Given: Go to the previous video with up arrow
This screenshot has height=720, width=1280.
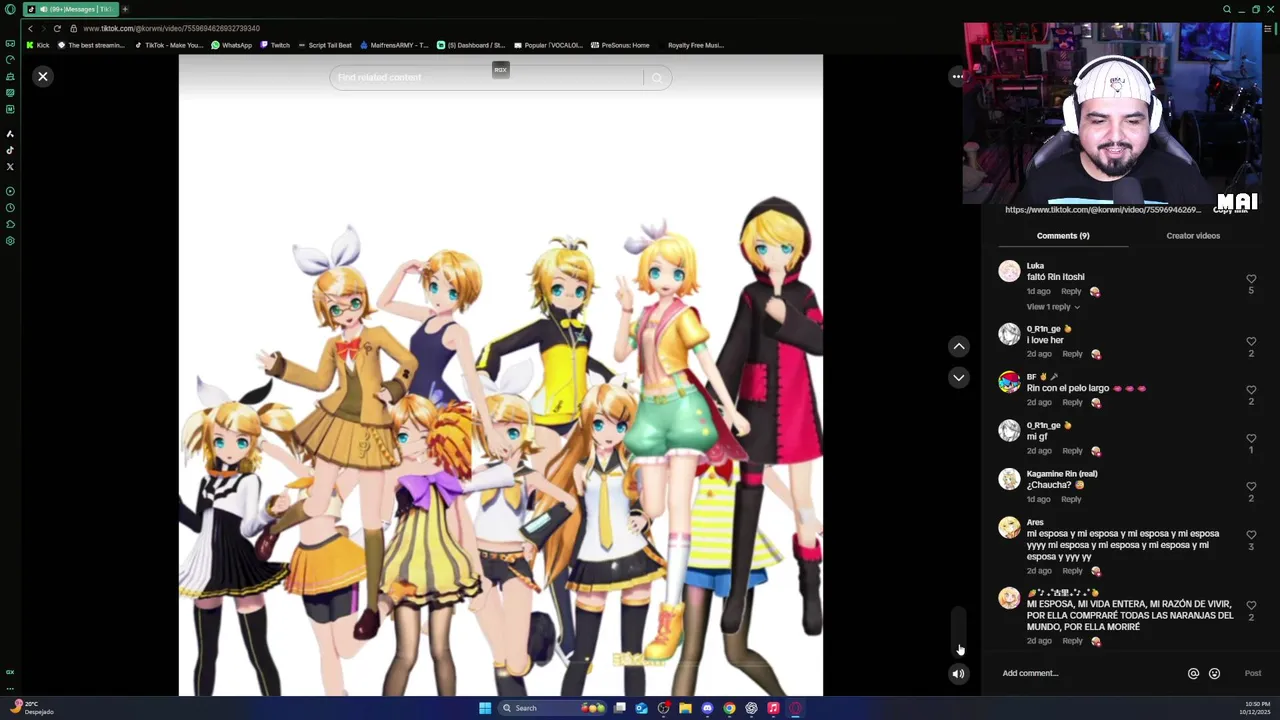Looking at the screenshot, I should [959, 346].
